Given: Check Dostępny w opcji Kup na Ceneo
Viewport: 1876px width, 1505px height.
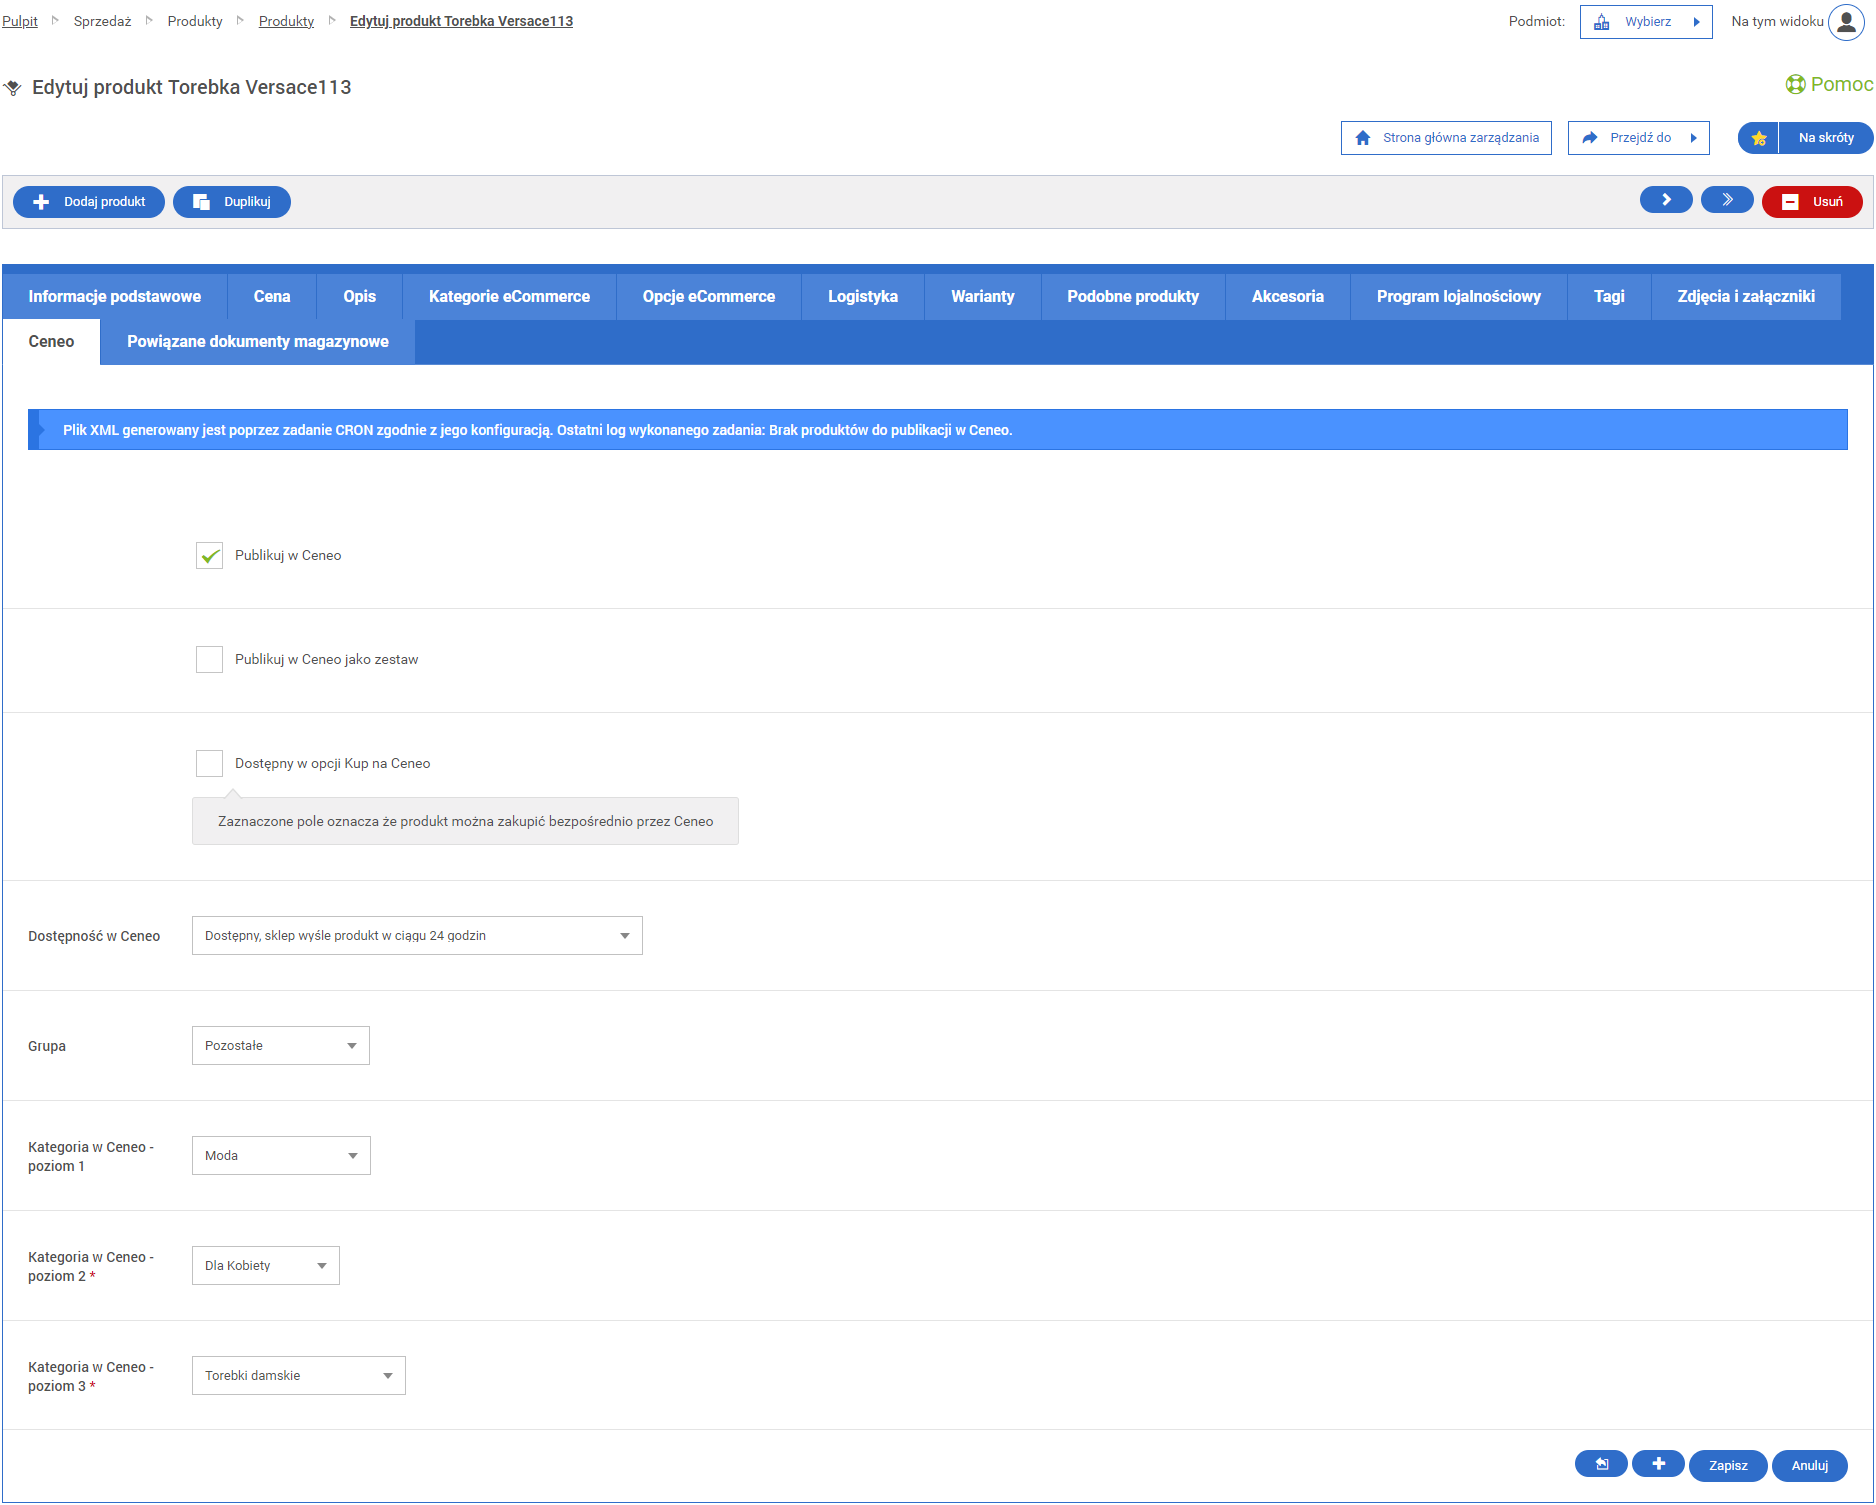Looking at the screenshot, I should point(209,764).
